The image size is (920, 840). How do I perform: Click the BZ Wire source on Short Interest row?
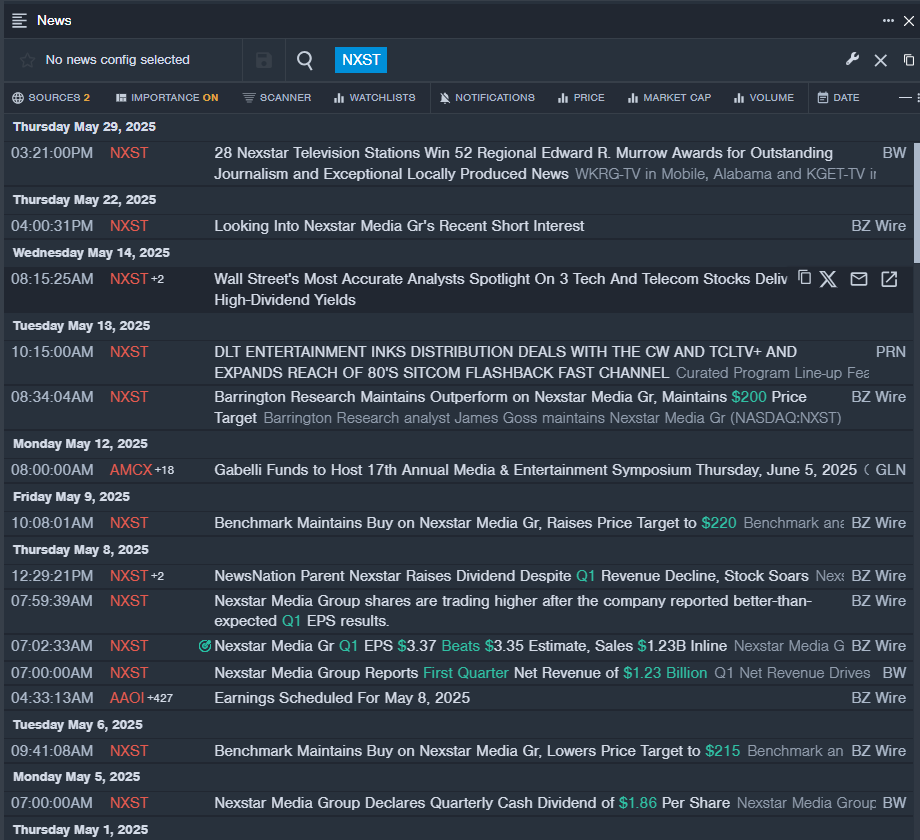pos(878,226)
